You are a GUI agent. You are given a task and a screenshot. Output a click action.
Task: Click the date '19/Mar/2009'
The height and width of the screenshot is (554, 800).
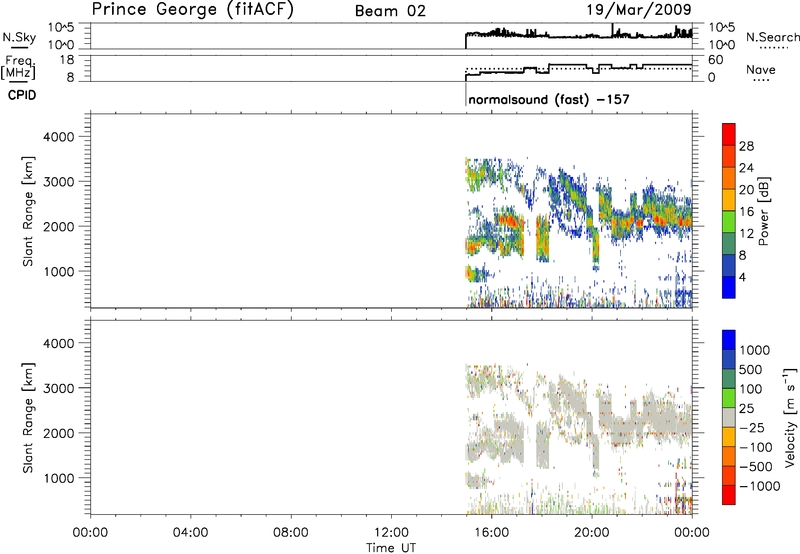(x=639, y=9)
